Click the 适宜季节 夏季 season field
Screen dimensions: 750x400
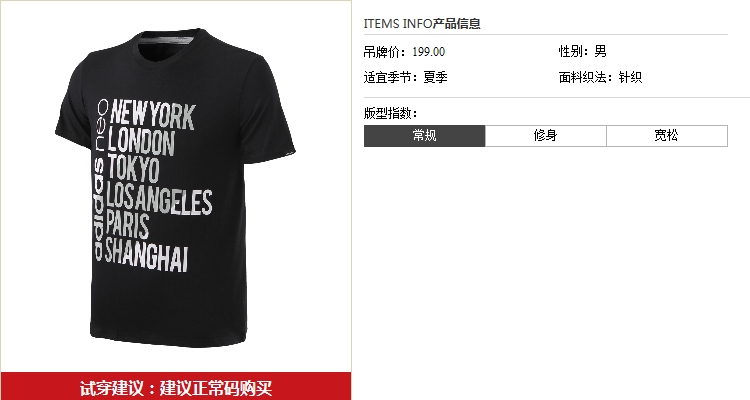click(x=405, y=77)
